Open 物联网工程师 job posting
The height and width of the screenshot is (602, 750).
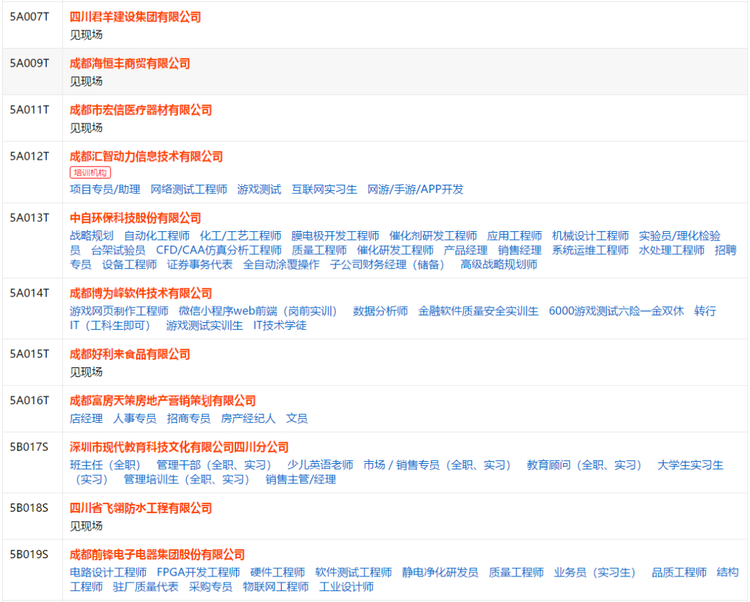point(276,587)
